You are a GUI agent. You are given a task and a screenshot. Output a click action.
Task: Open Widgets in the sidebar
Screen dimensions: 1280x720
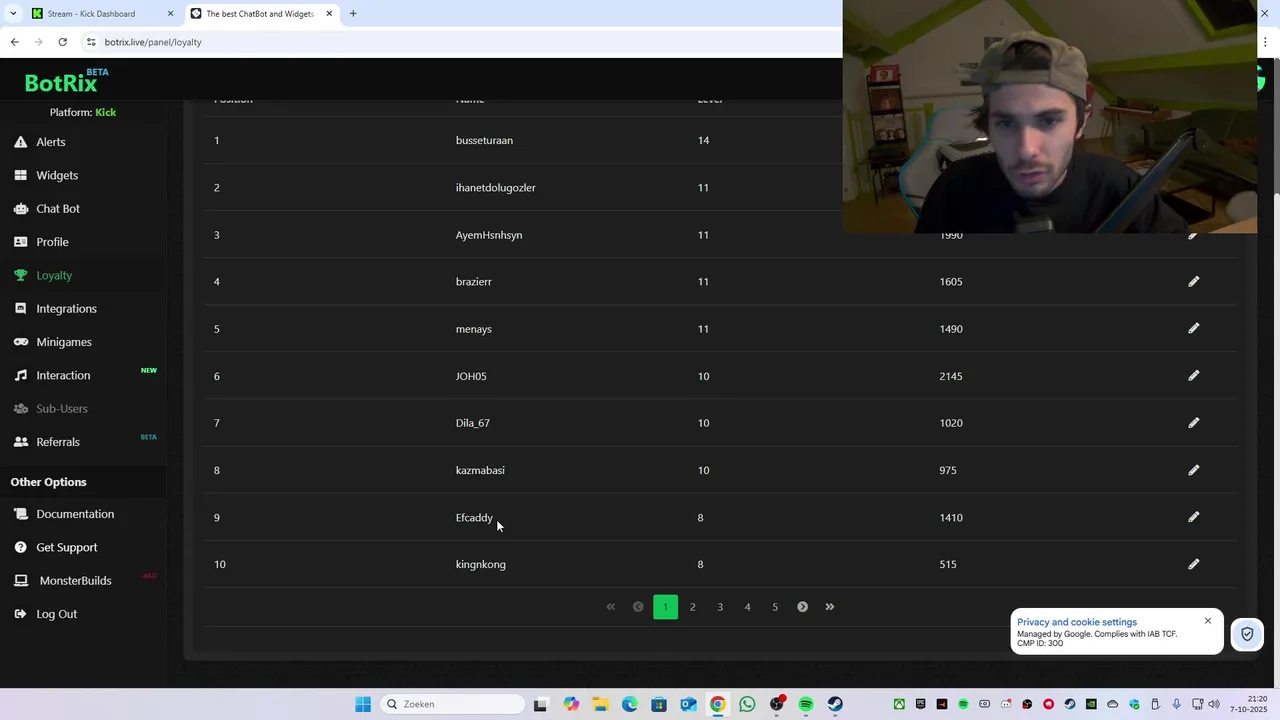pyautogui.click(x=57, y=175)
